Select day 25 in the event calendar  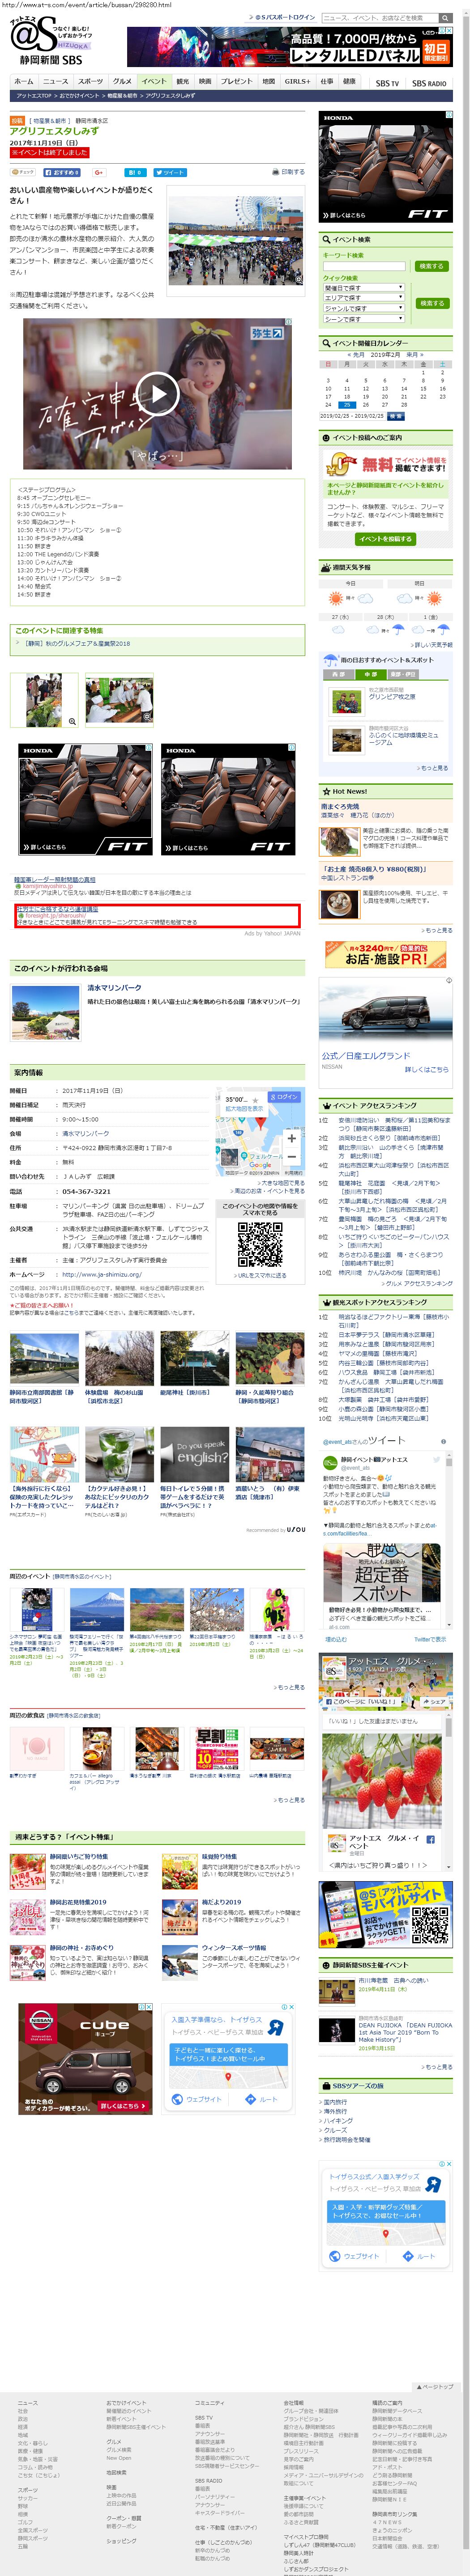(346, 405)
